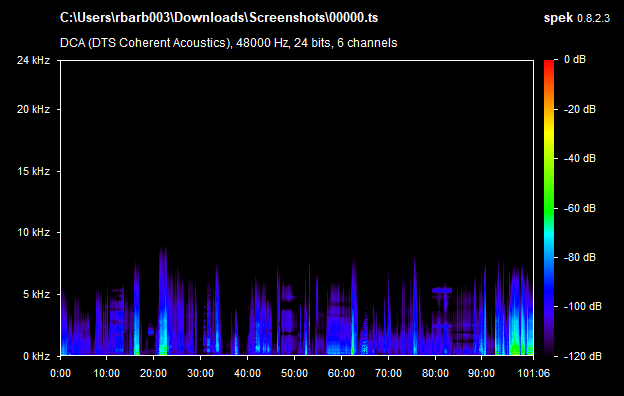This screenshot has height=396, width=624.
Task: Click the 24 kHz frequency axis label
Action: click(33, 60)
